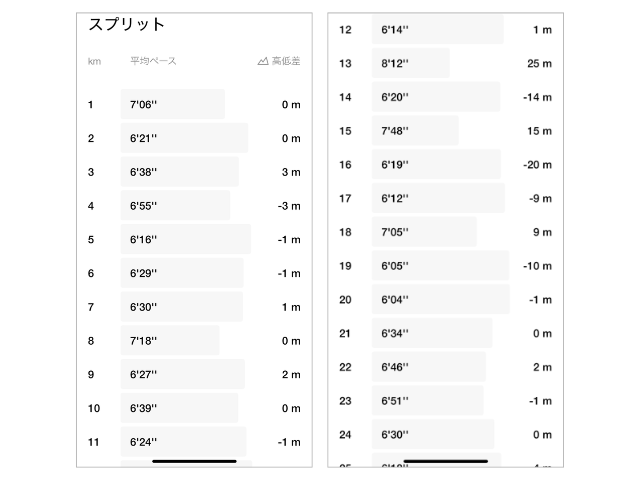Image resolution: width=640 pixels, height=480 pixels.
Task: Click the elevation mountain icon in header
Action: pos(263,61)
